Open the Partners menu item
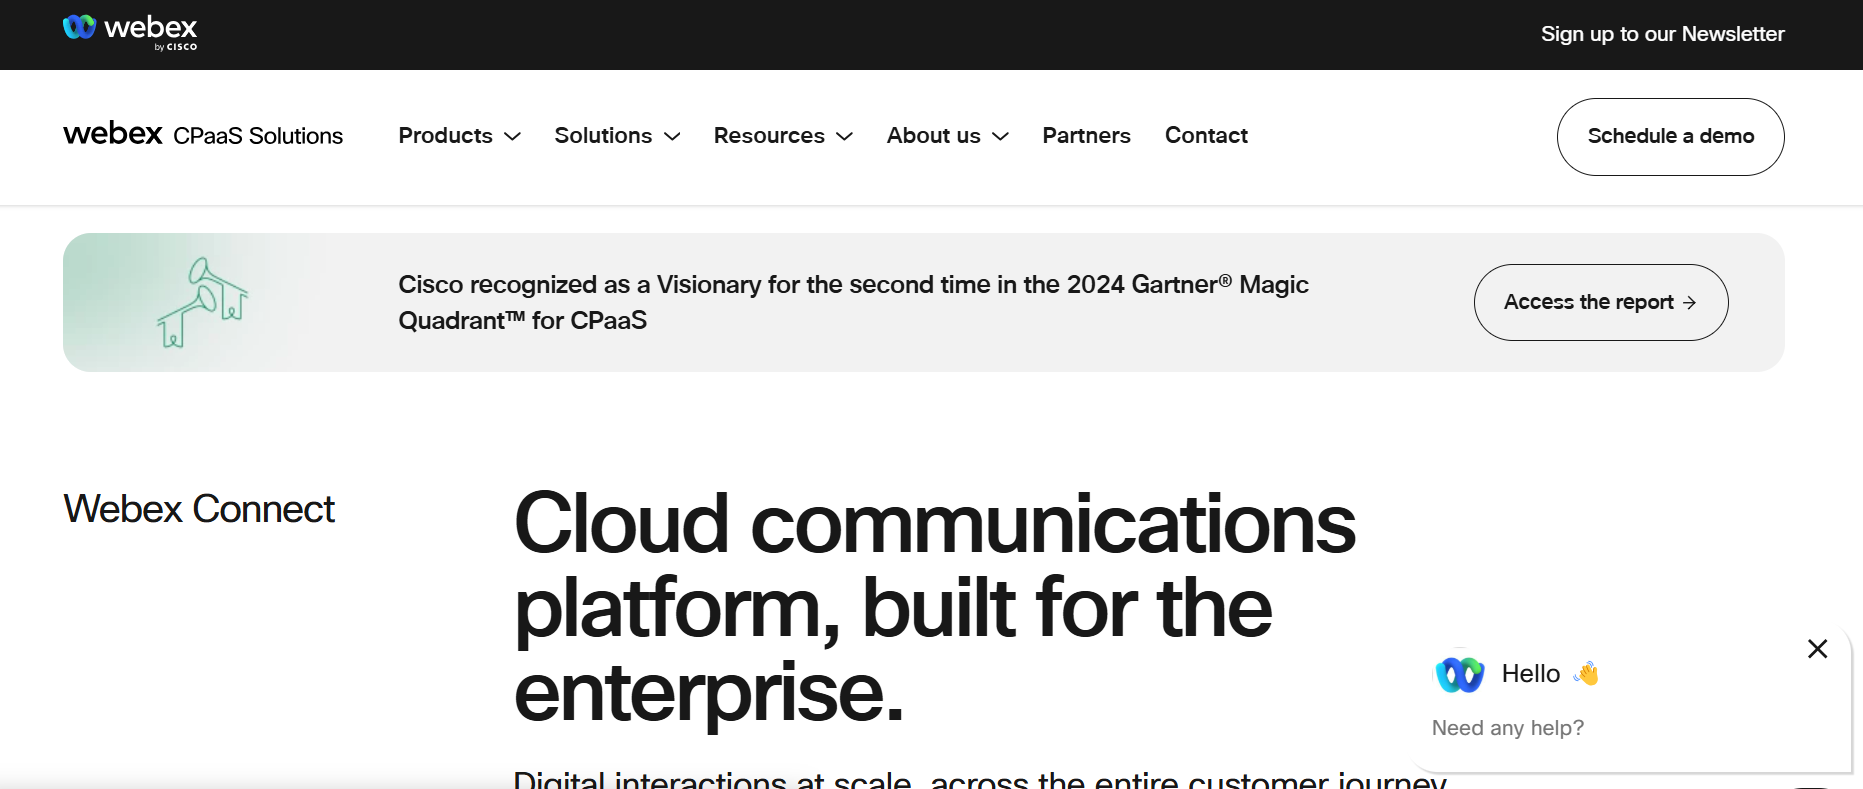Screen dimensions: 1863x789 click(1086, 136)
